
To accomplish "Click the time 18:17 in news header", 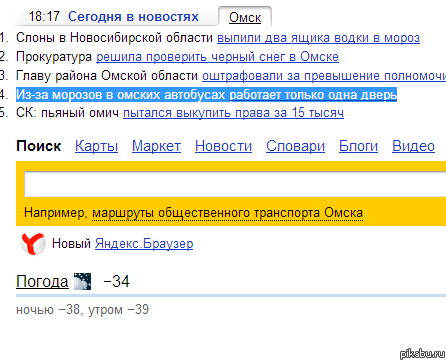I will click(x=44, y=16).
